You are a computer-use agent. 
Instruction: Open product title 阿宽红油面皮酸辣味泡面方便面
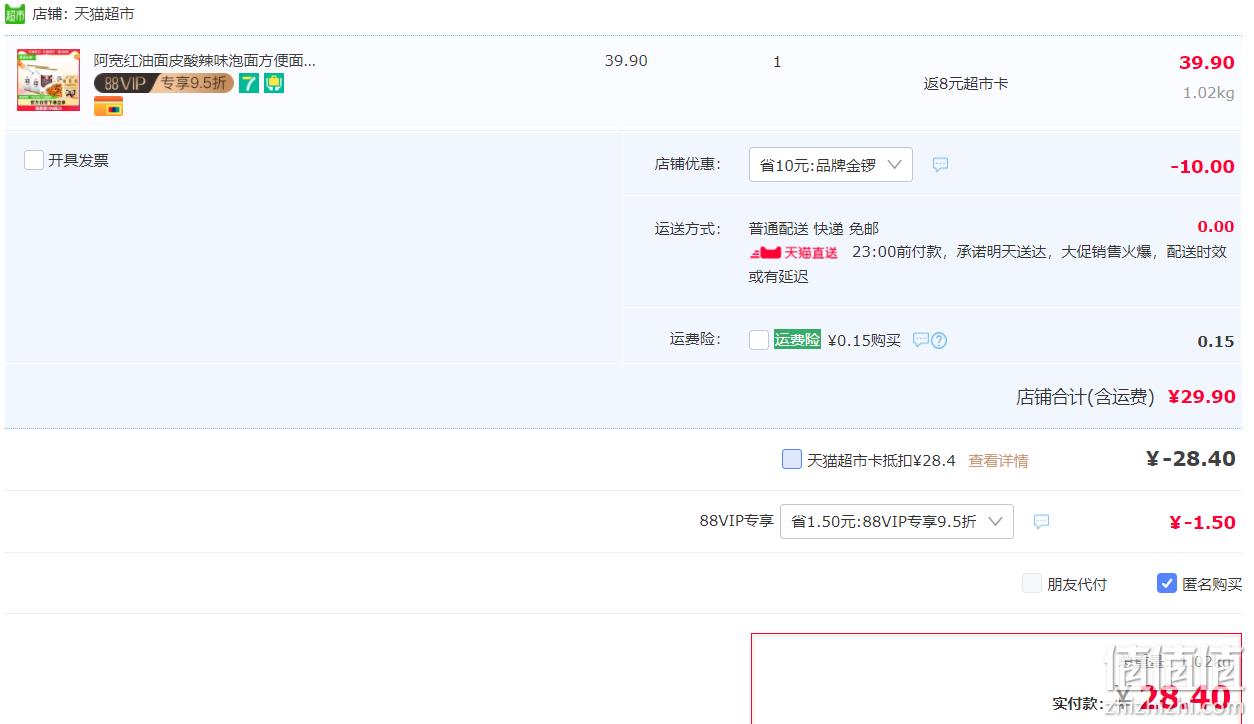204,61
